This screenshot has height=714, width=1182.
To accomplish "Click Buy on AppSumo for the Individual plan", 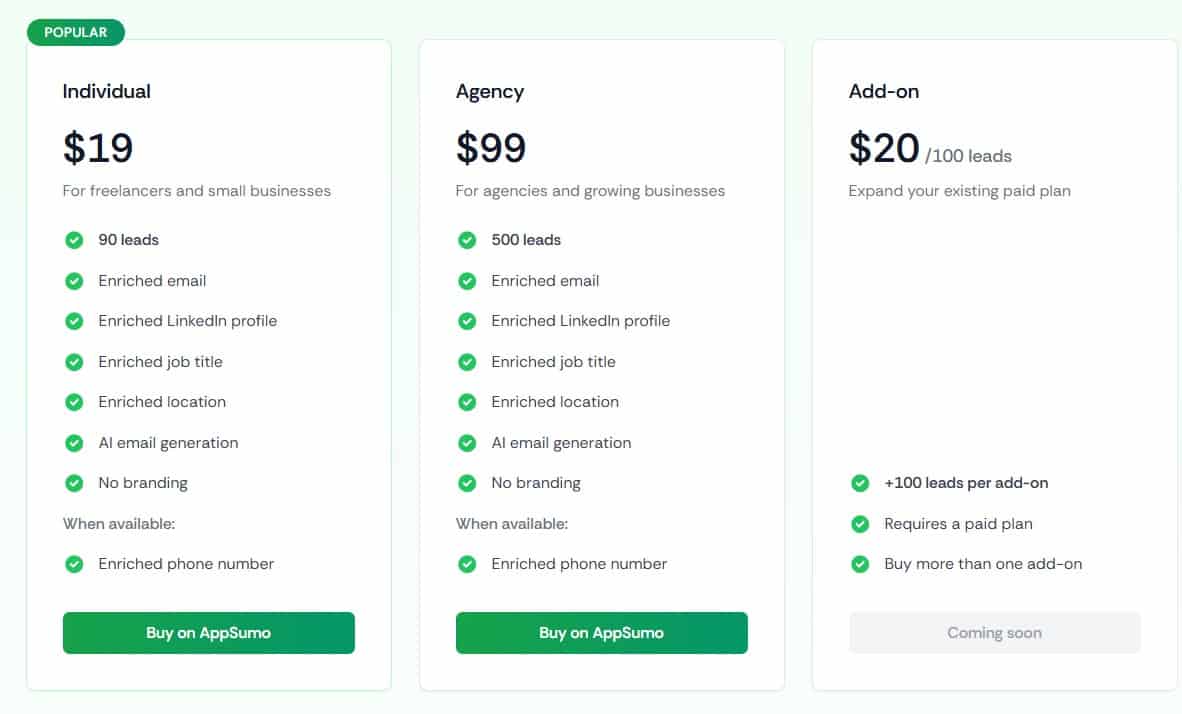I will [208, 632].
